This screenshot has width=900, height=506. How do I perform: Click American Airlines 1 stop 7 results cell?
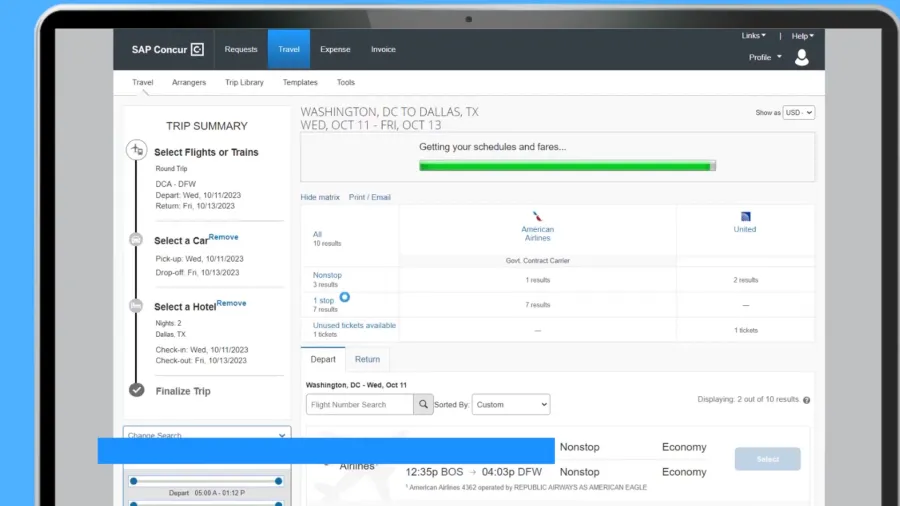click(538, 305)
